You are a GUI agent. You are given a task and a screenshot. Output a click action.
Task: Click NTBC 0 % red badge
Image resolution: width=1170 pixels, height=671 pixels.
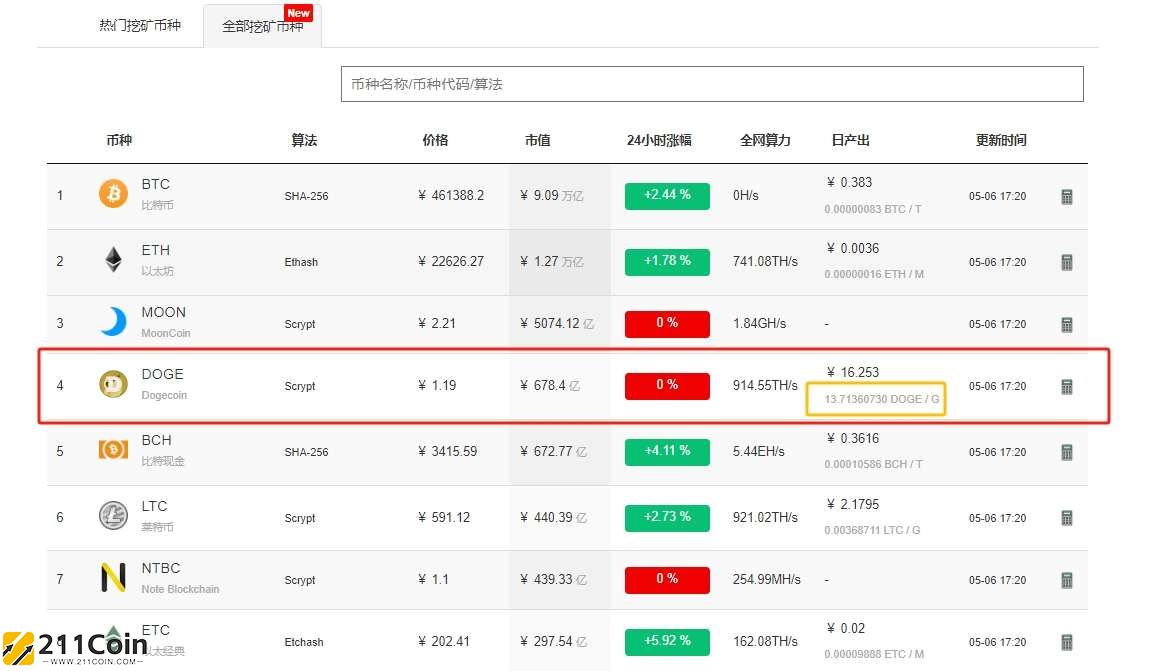click(667, 579)
